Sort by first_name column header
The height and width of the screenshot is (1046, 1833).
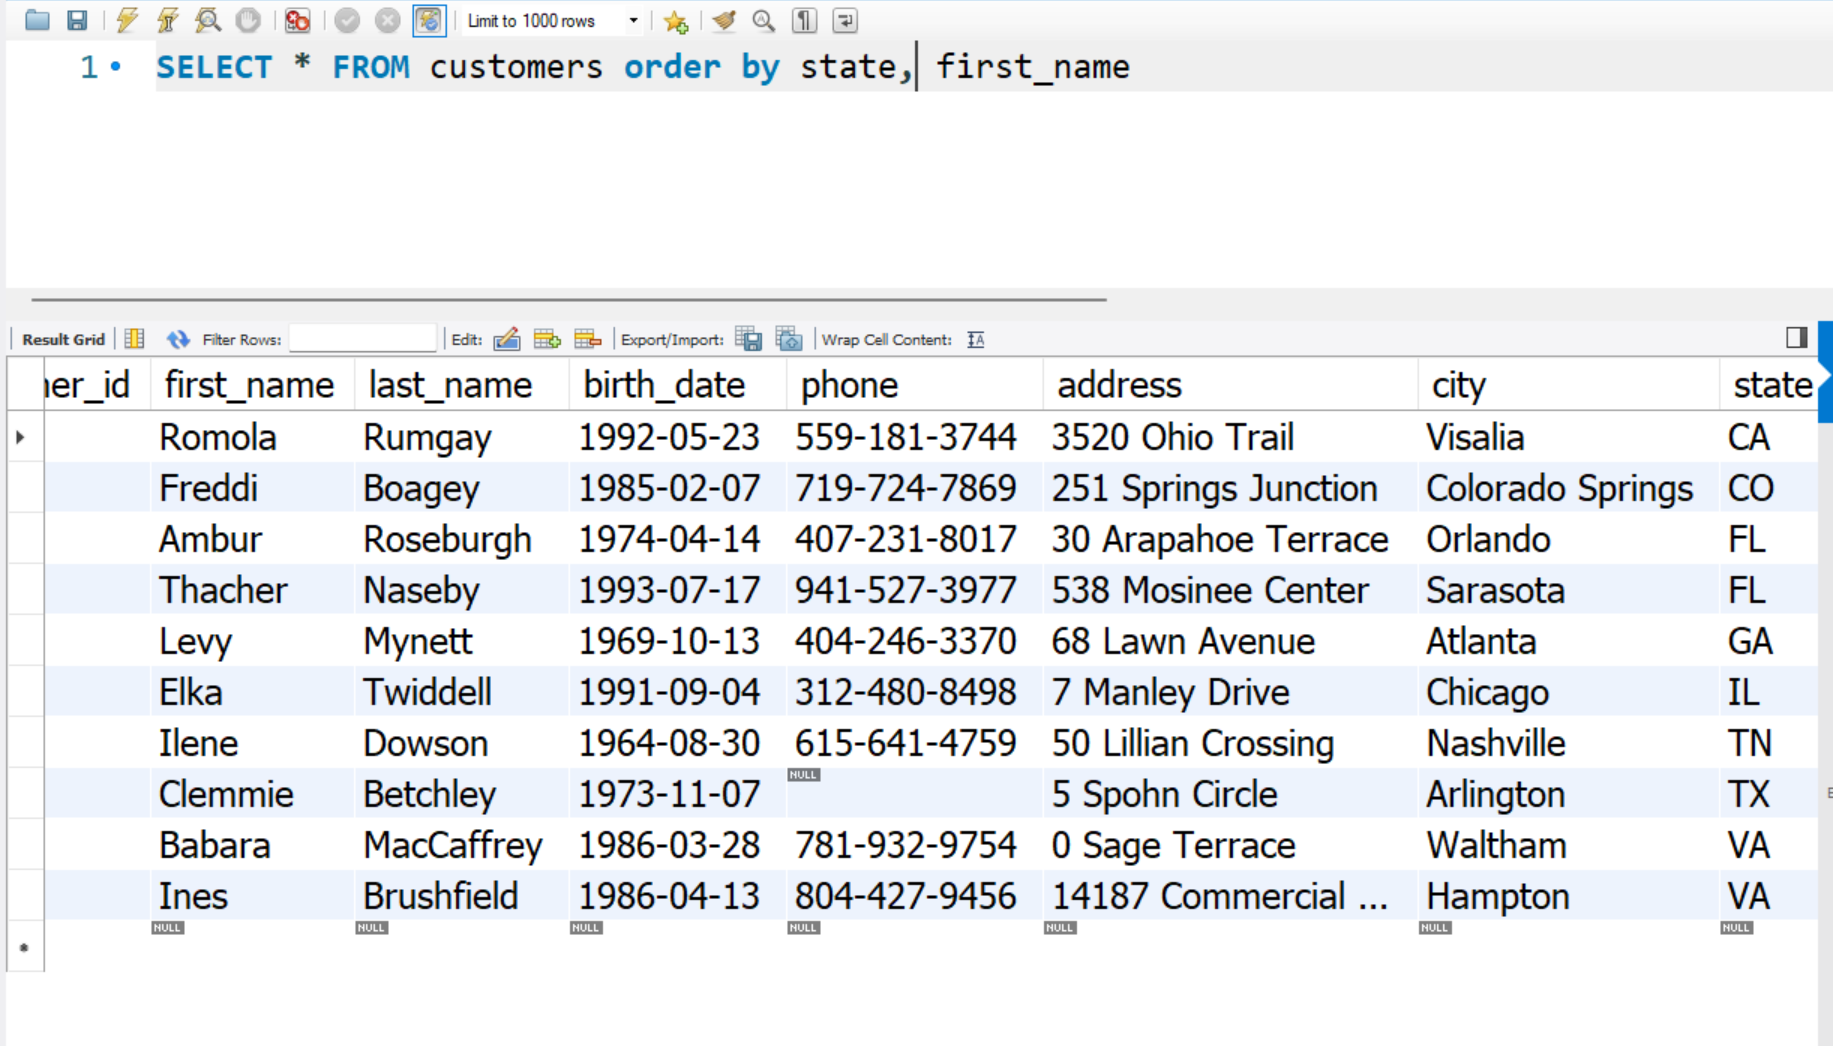[250, 385]
